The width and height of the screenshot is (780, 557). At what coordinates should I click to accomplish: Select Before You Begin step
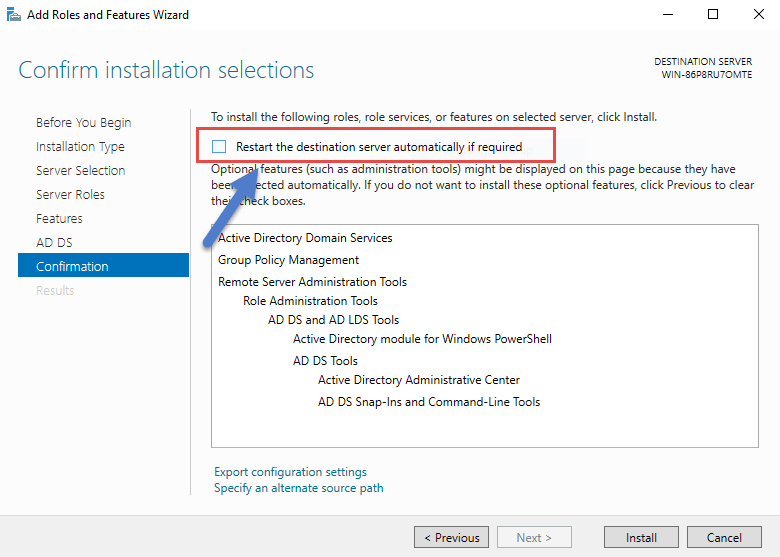pos(83,123)
